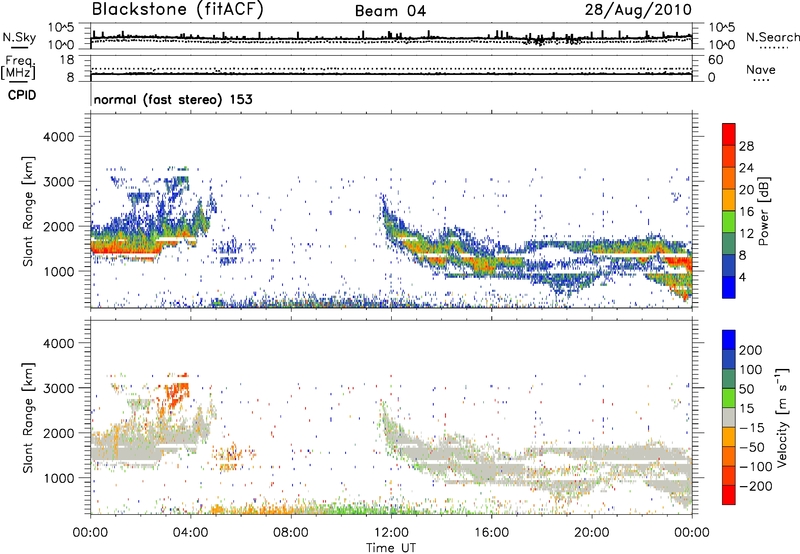Click the '08:00' time tick label
Screen dimensions: 800x554
pos(291,533)
